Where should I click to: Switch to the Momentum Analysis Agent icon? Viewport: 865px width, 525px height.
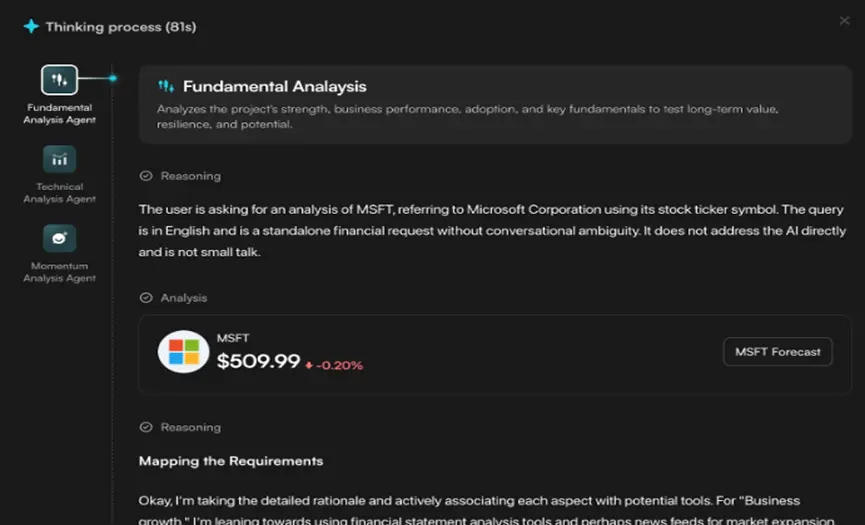point(59,238)
